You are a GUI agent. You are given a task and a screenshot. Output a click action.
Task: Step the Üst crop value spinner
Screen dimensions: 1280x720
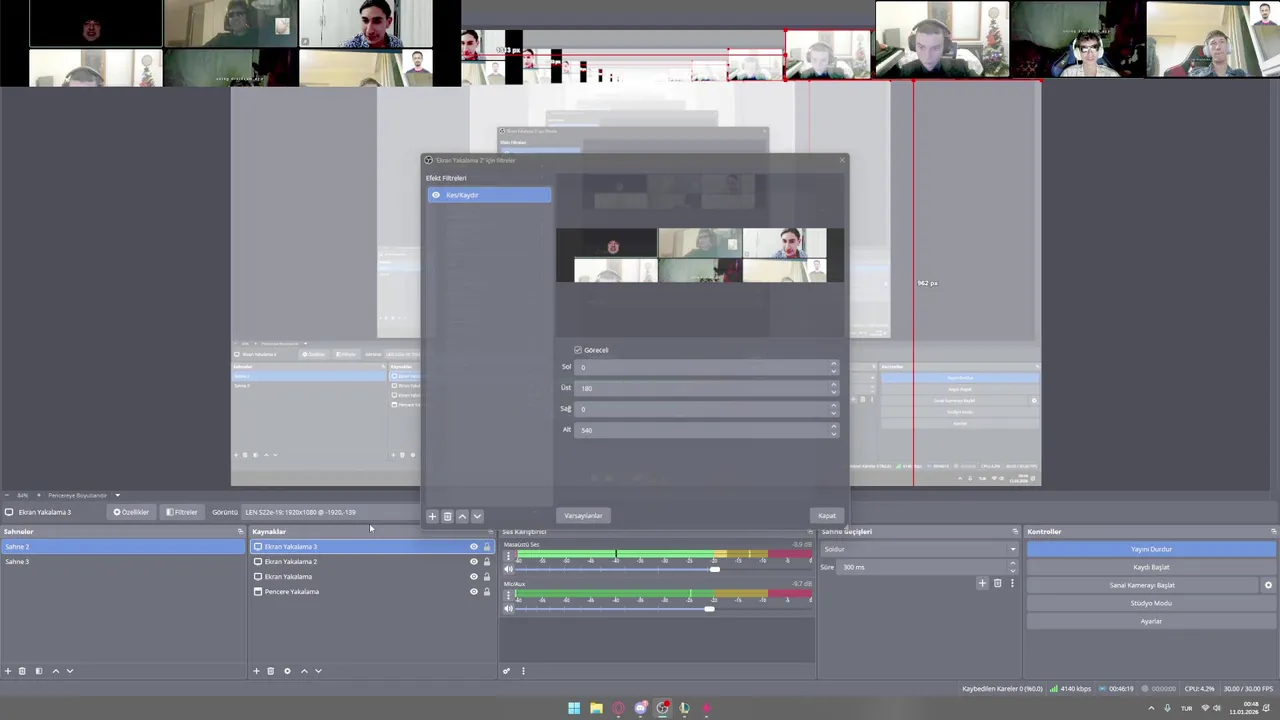[x=834, y=388]
